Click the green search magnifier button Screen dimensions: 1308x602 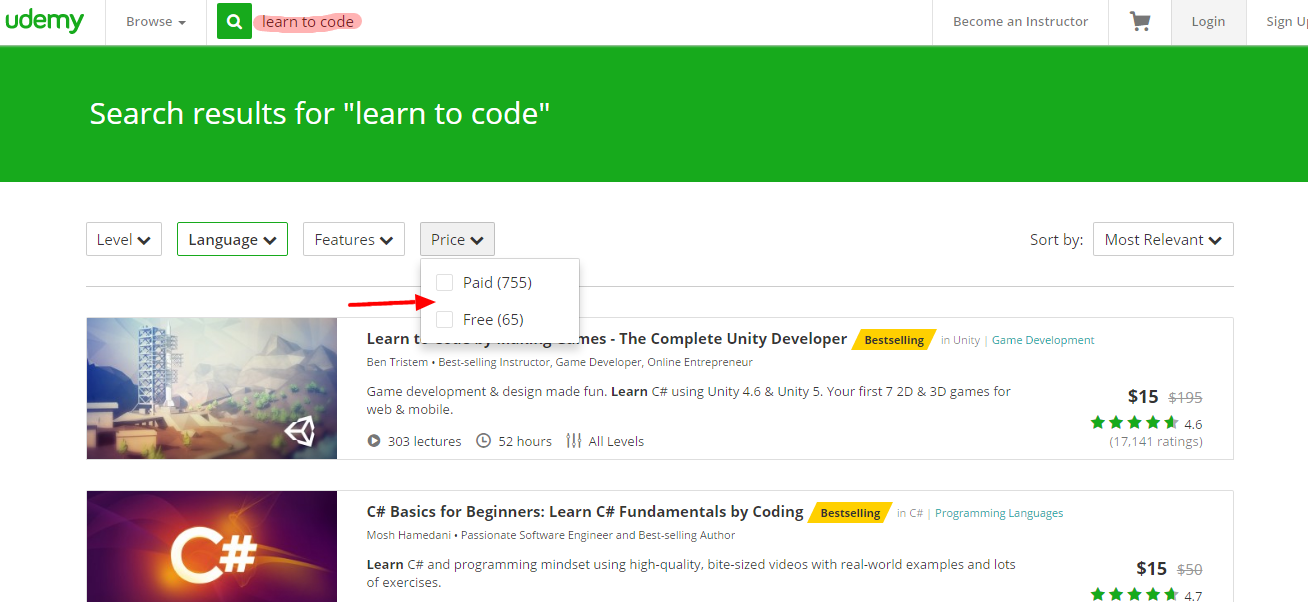234,21
